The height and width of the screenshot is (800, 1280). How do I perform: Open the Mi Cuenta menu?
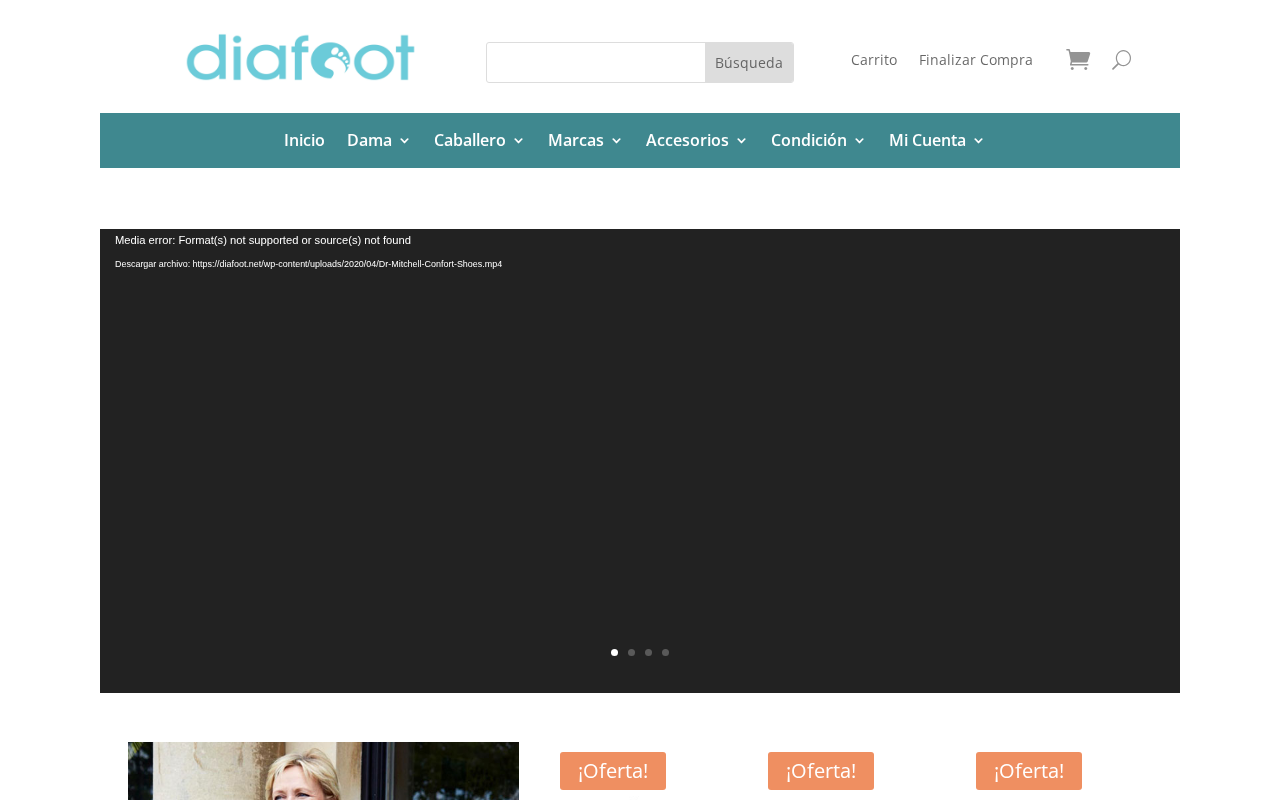937,140
